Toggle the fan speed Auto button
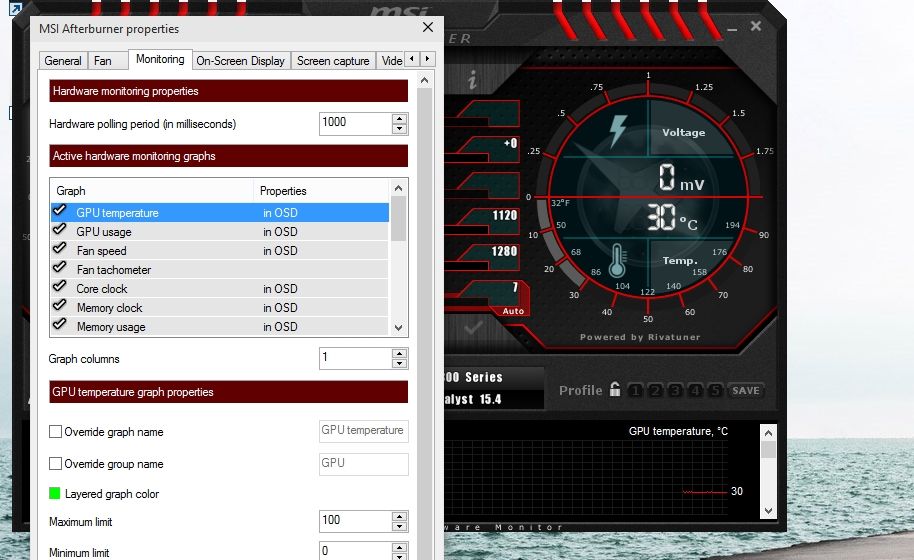The height and width of the screenshot is (560, 914). pyautogui.click(x=513, y=311)
